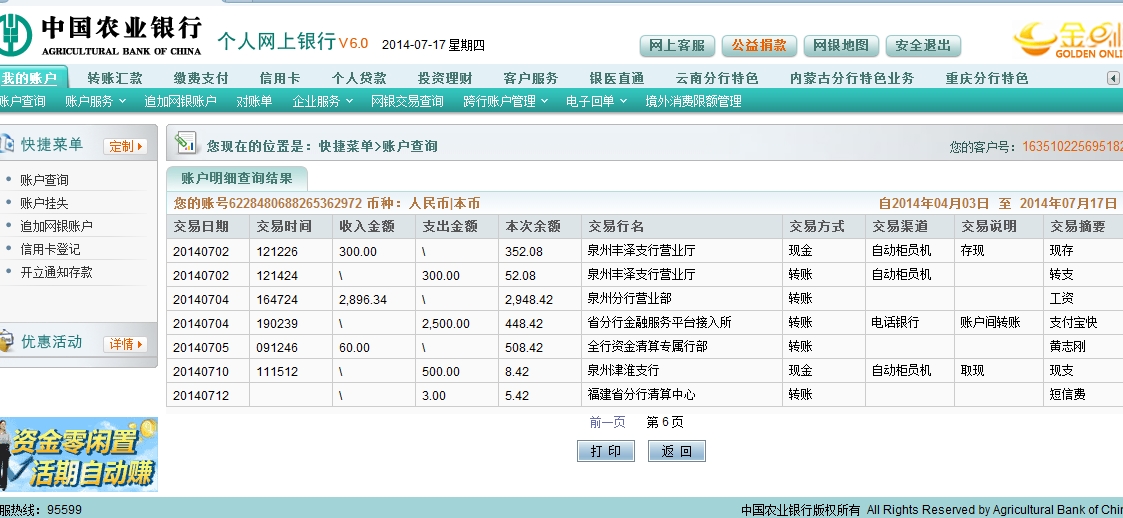Click the location breadcrumb icon
The image size is (1123, 518).
(185, 145)
